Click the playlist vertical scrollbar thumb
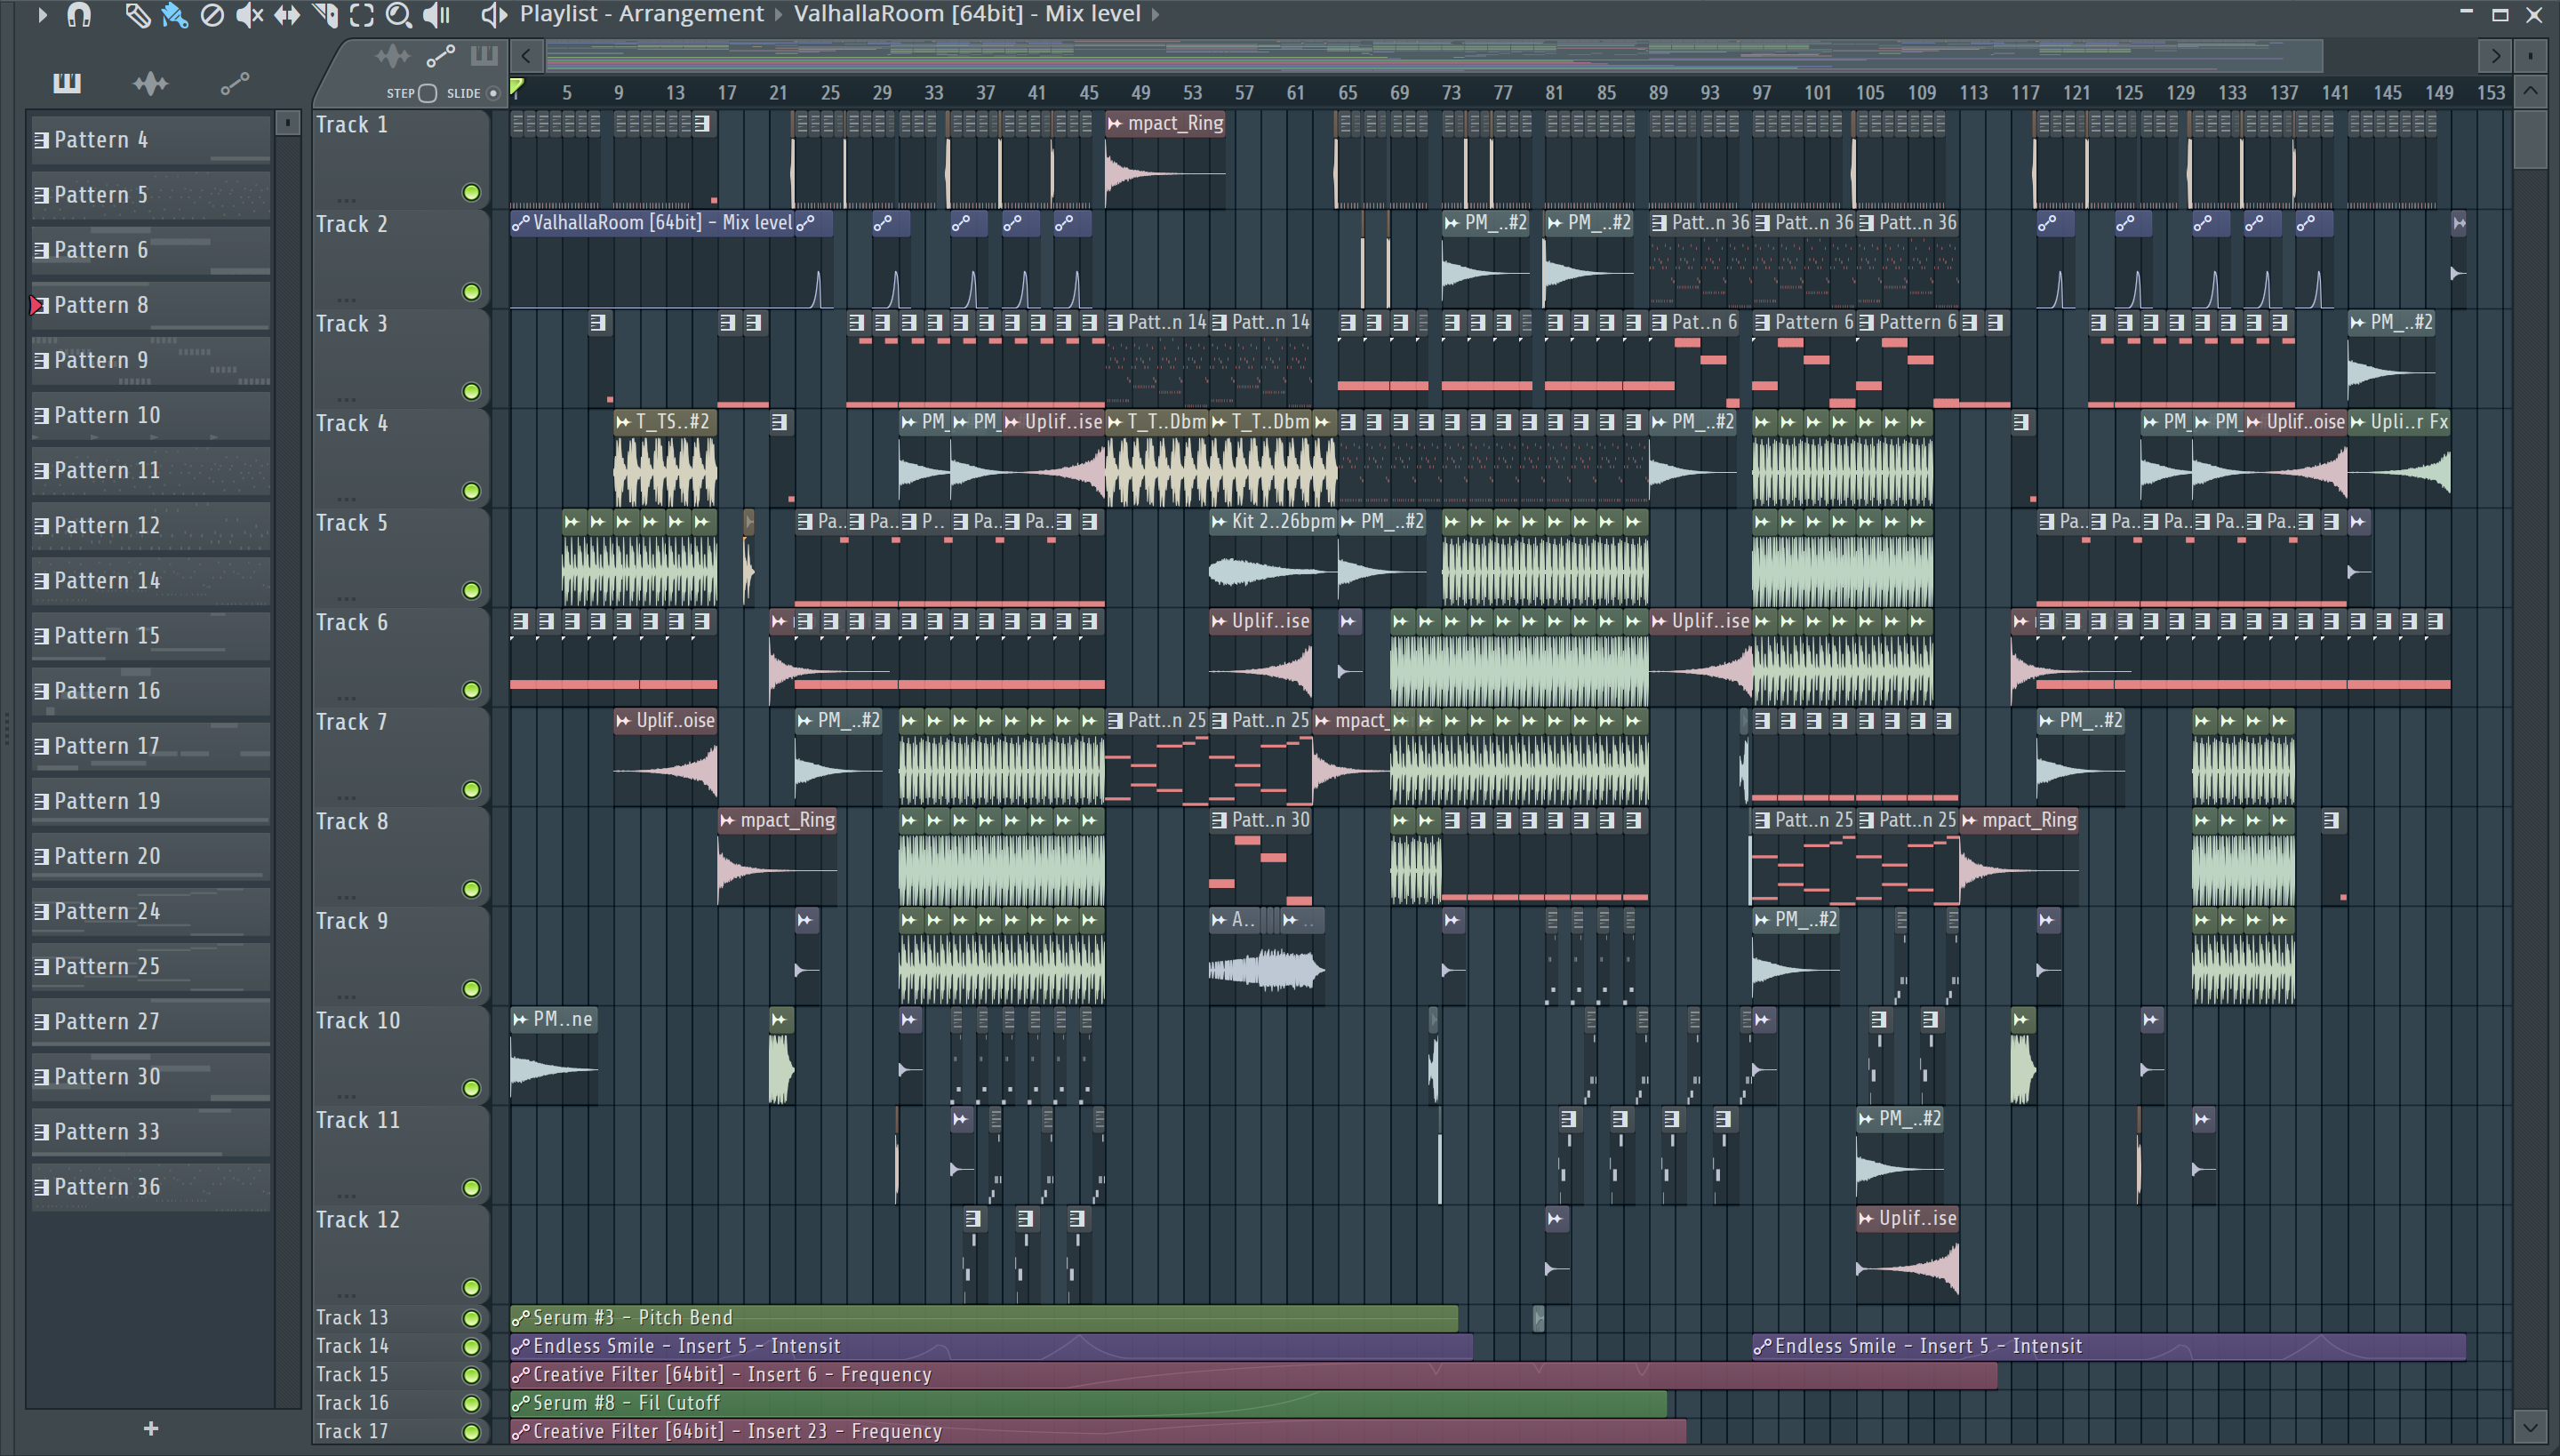Image resolution: width=2560 pixels, height=1456 pixels. coord(2530,139)
